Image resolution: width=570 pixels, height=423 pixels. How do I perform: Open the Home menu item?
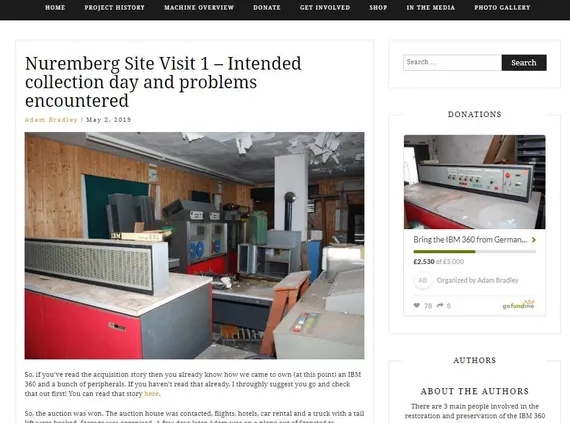click(x=55, y=8)
